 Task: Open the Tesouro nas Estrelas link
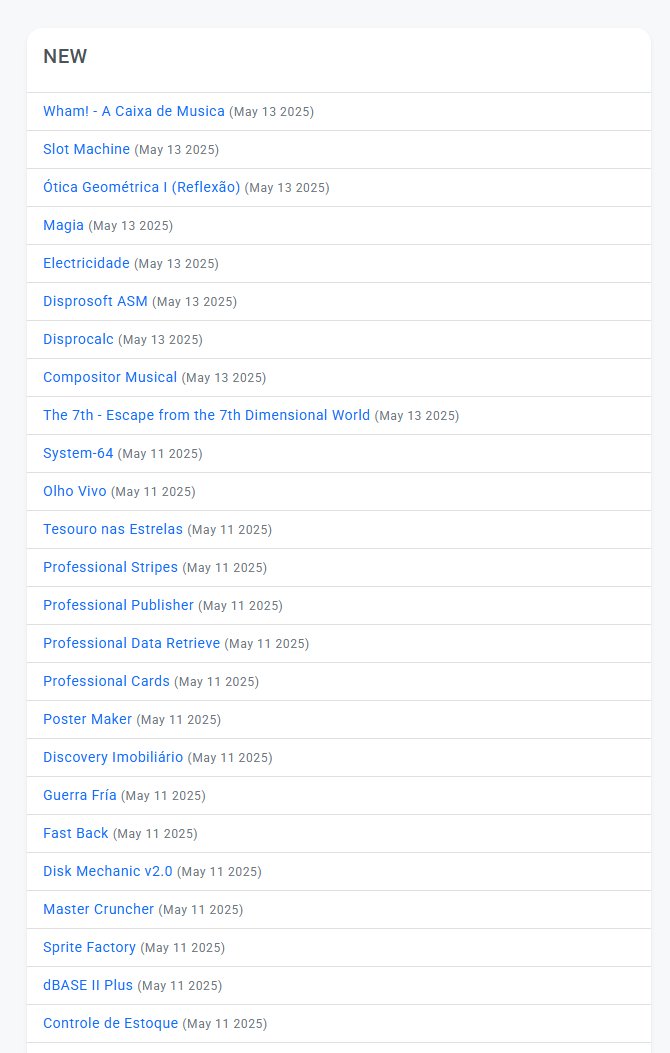point(113,529)
